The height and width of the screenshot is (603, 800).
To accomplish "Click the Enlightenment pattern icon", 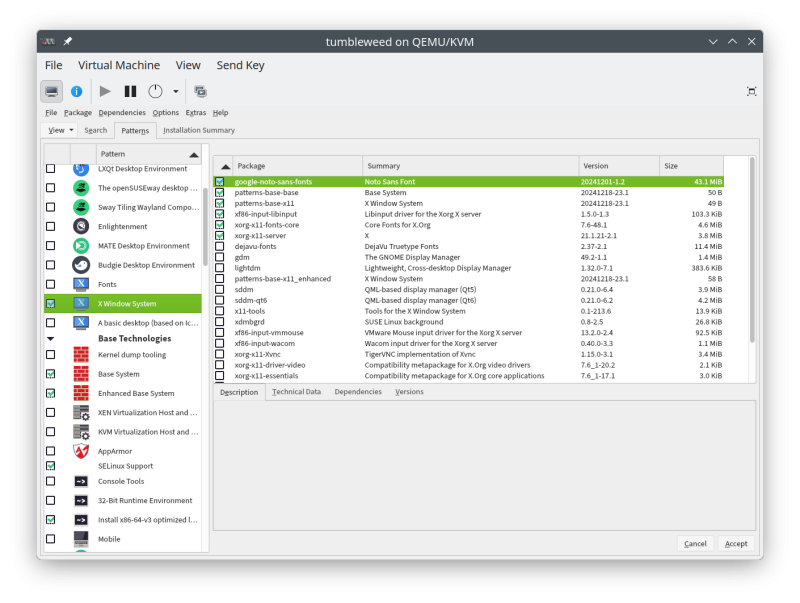I will [81, 227].
